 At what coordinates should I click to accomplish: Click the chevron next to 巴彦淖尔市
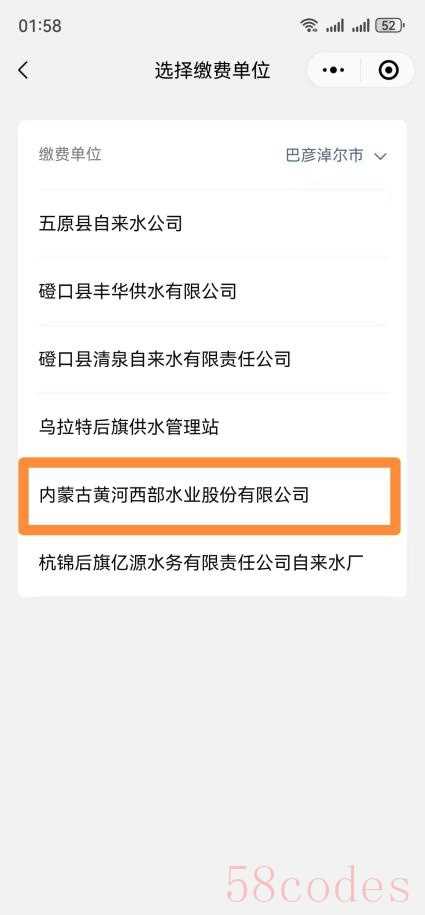coord(381,156)
